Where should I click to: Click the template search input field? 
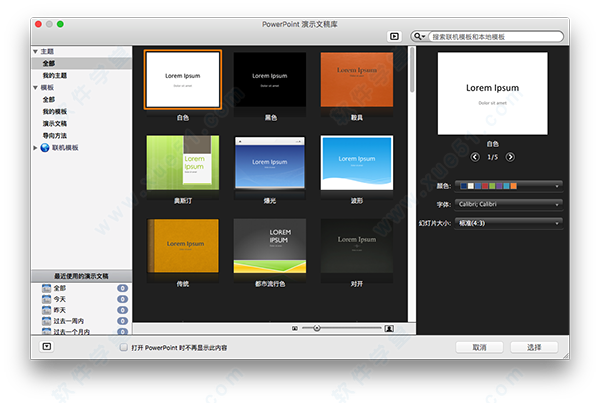496,37
